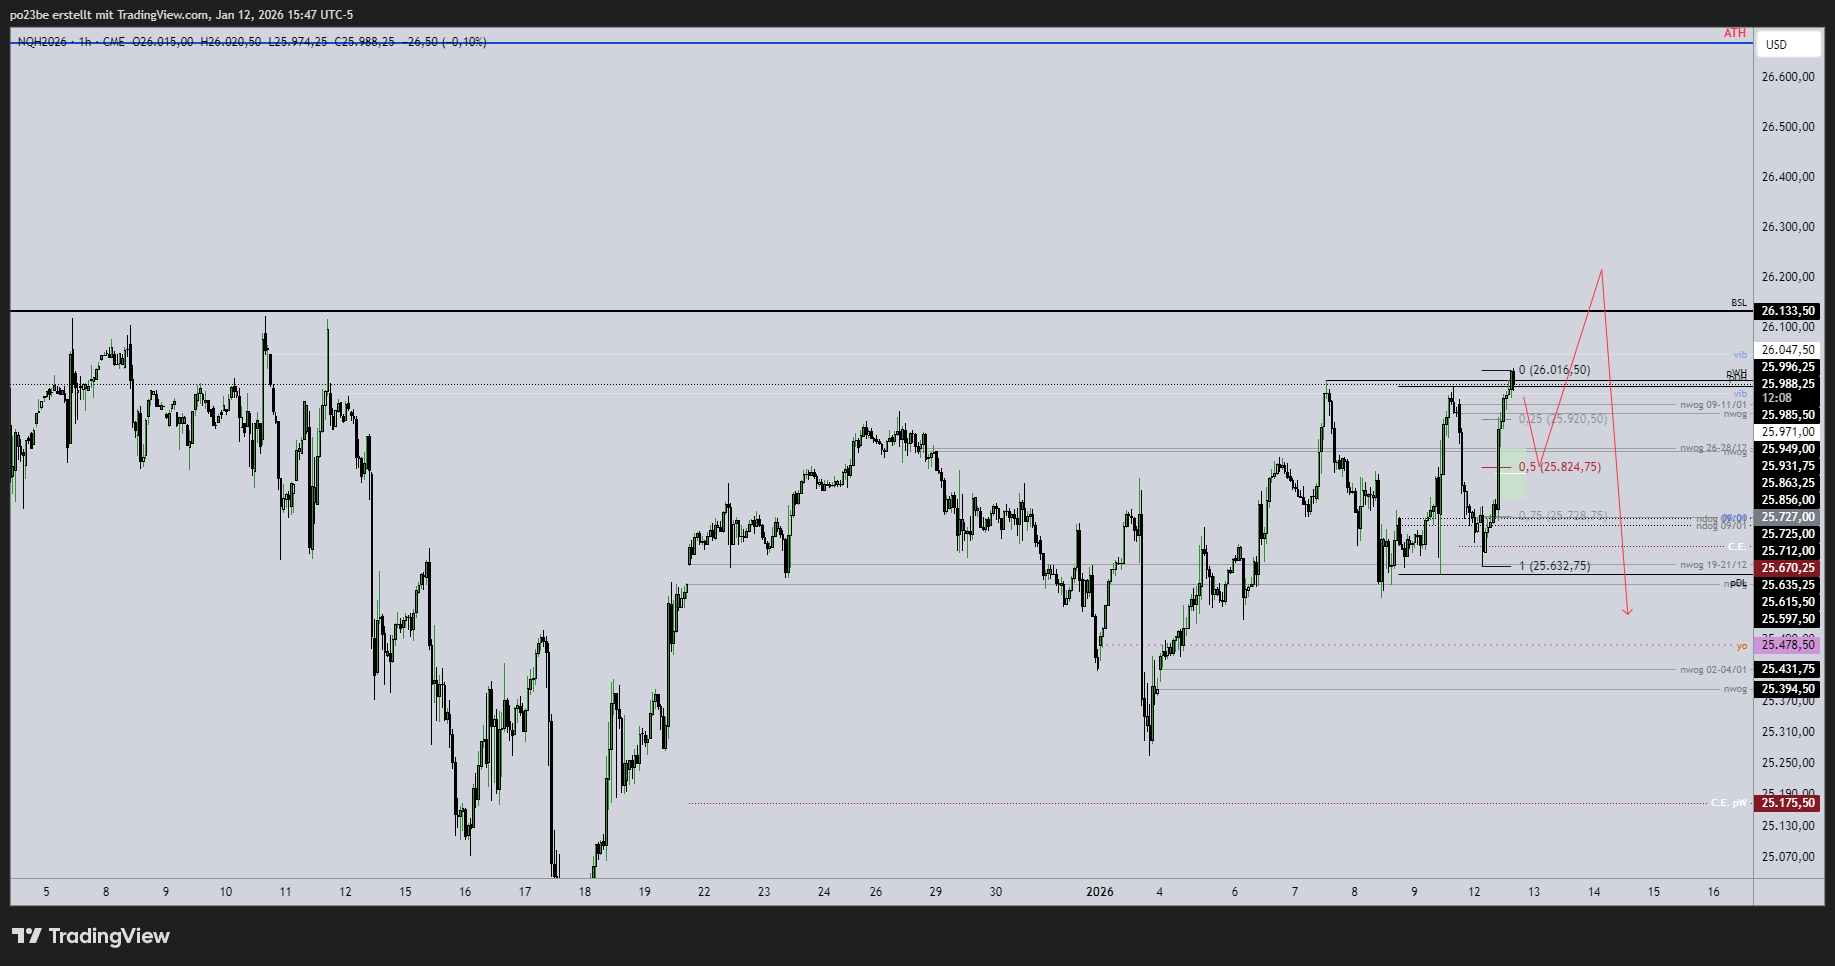Screen dimensions: 1835x966
Task: Open the USD currency selector
Action: coord(1787,45)
